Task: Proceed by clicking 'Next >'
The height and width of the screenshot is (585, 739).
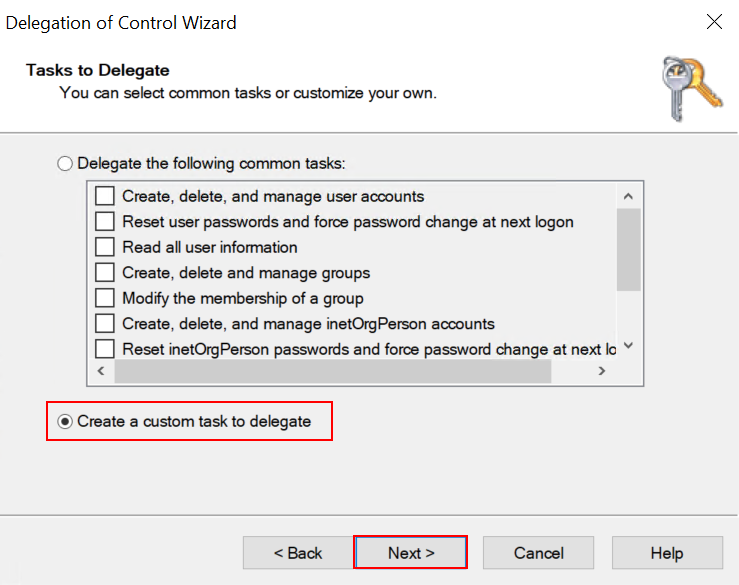Action: tap(411, 553)
